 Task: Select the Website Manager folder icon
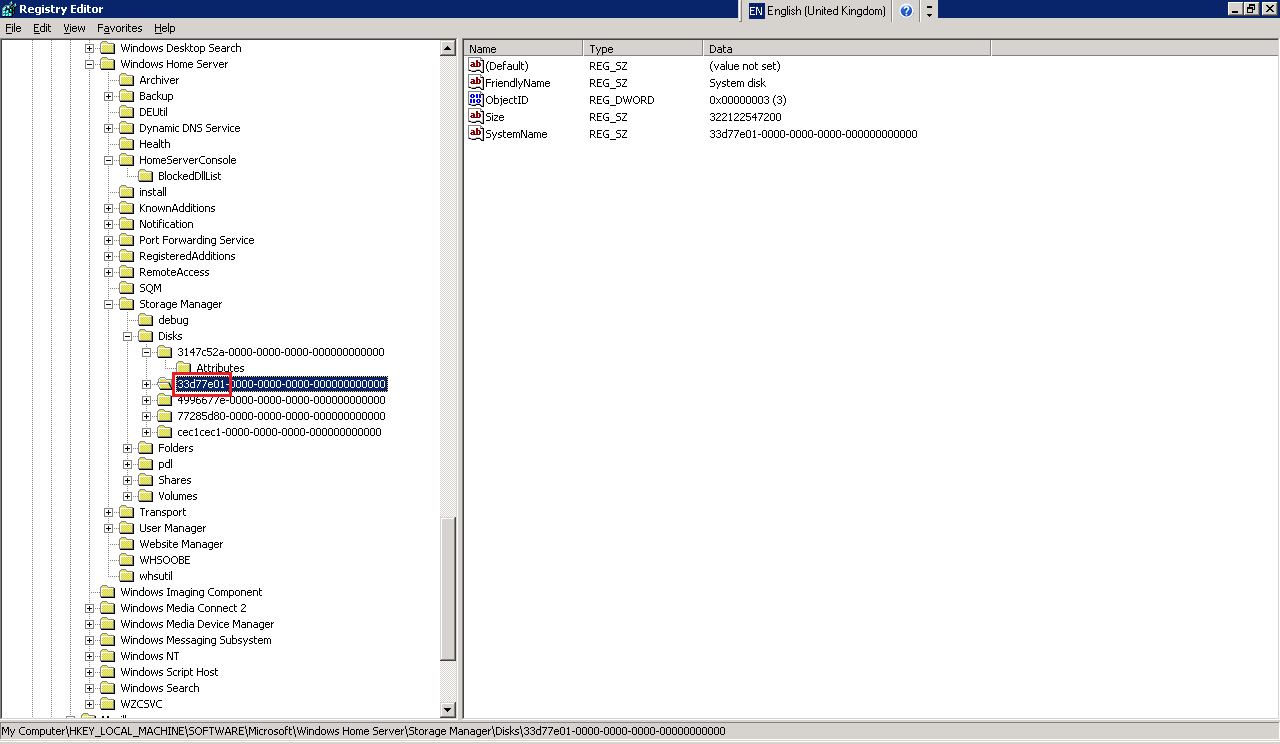point(126,544)
